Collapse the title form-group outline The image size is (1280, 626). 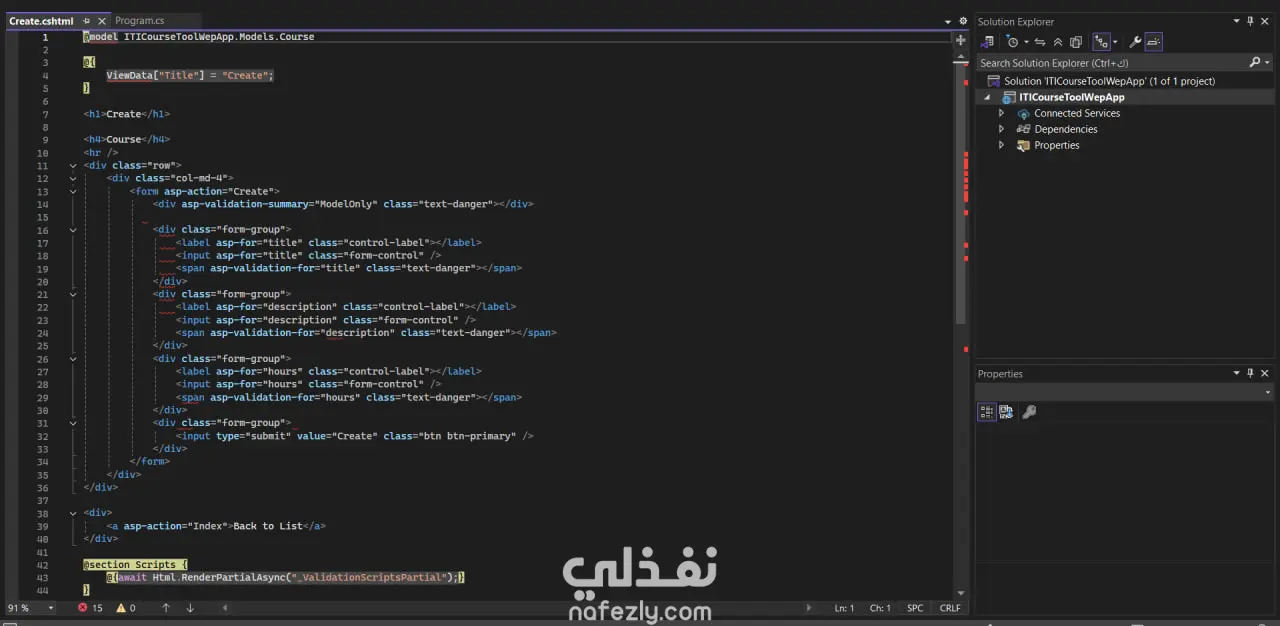(x=72, y=229)
